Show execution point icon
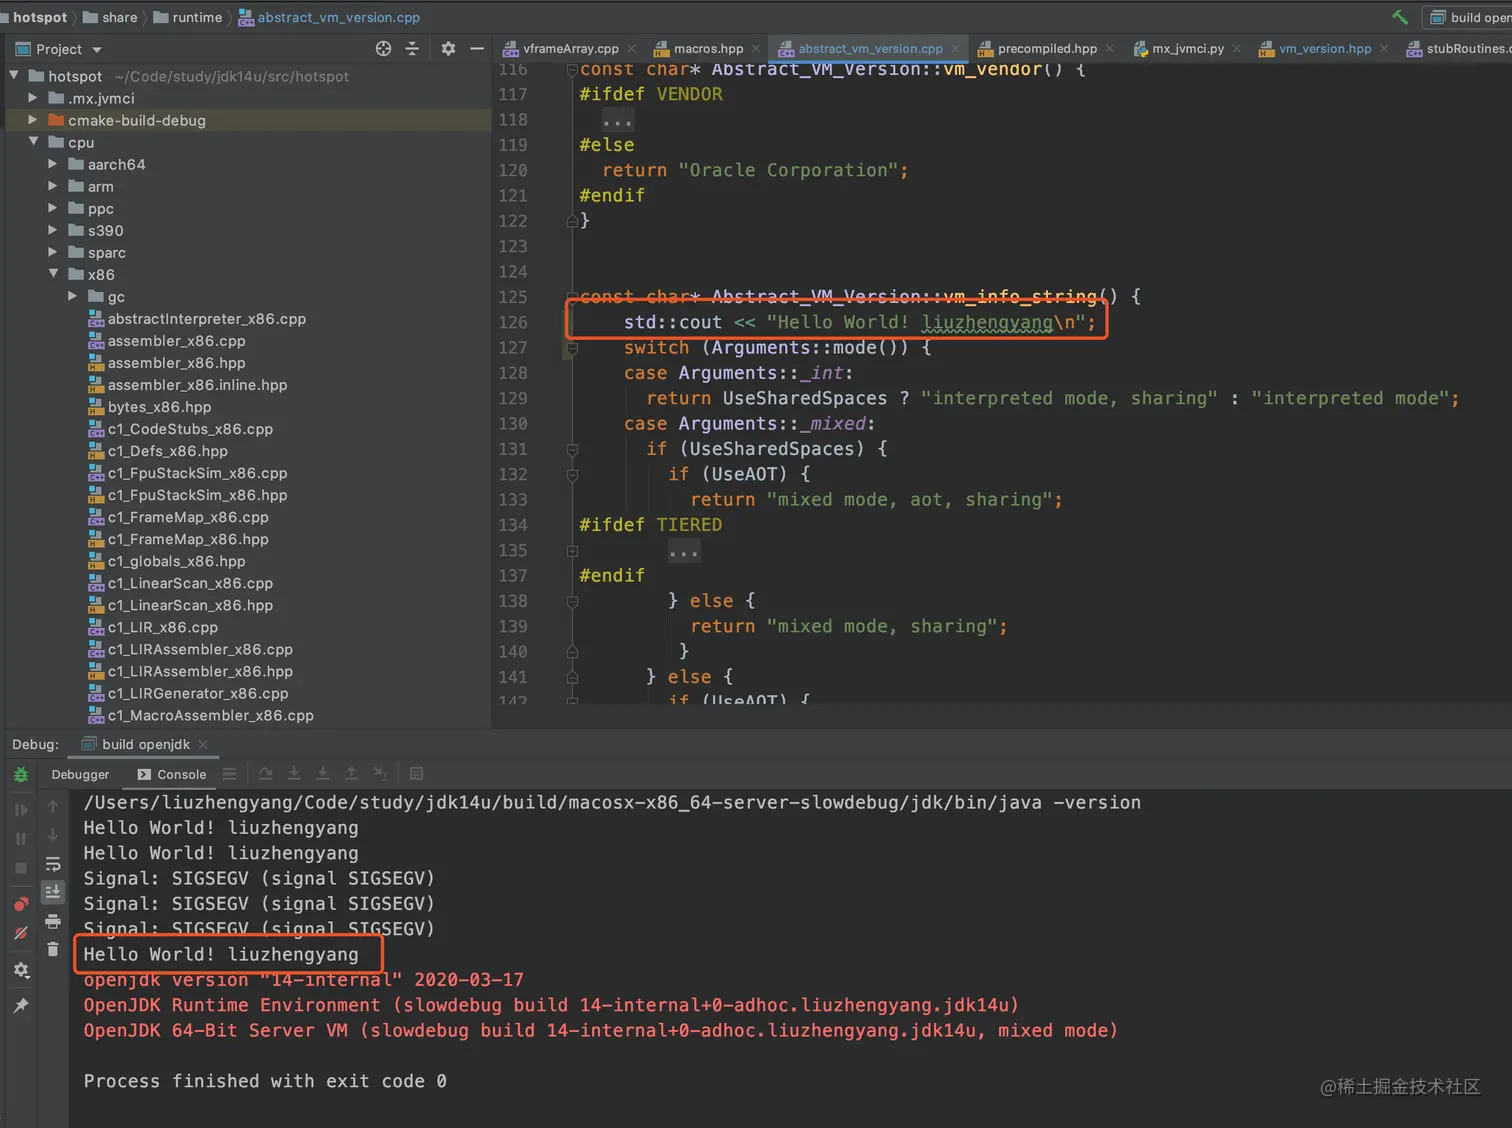The width and height of the screenshot is (1512, 1128). coord(230,774)
